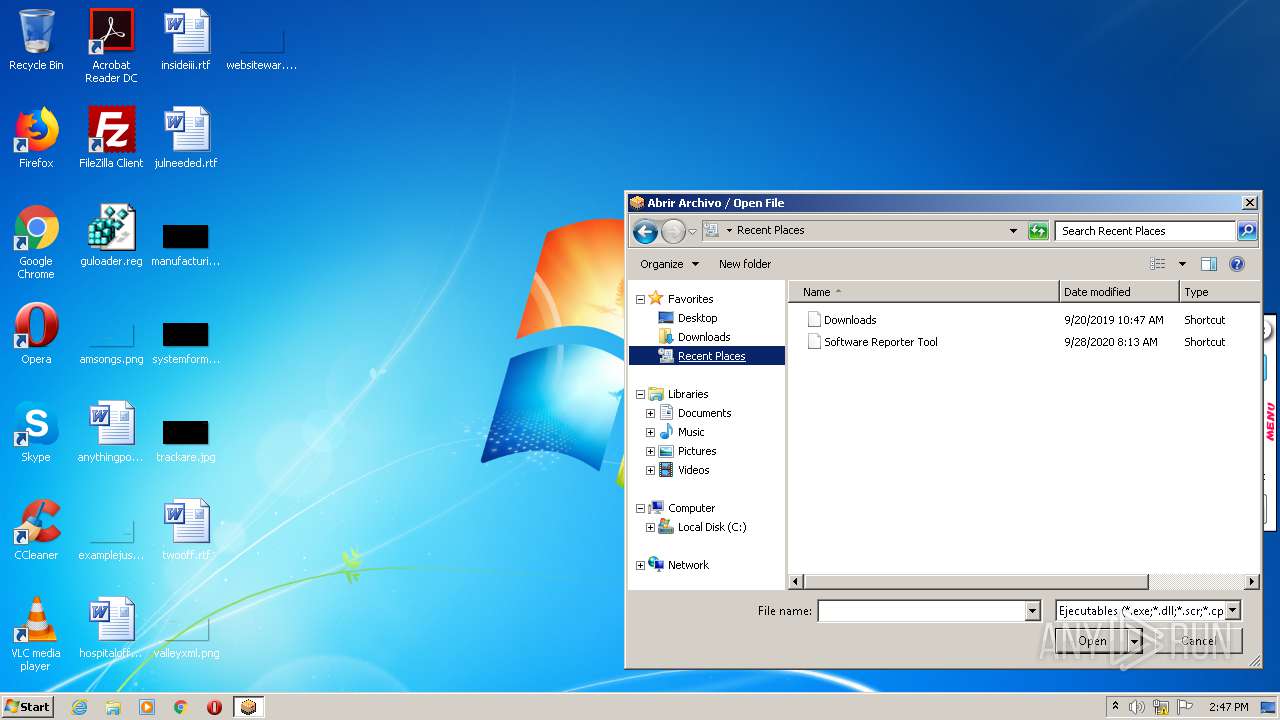Change view using the Views icon
Image resolution: width=1280 pixels, height=720 pixels.
(1158, 264)
